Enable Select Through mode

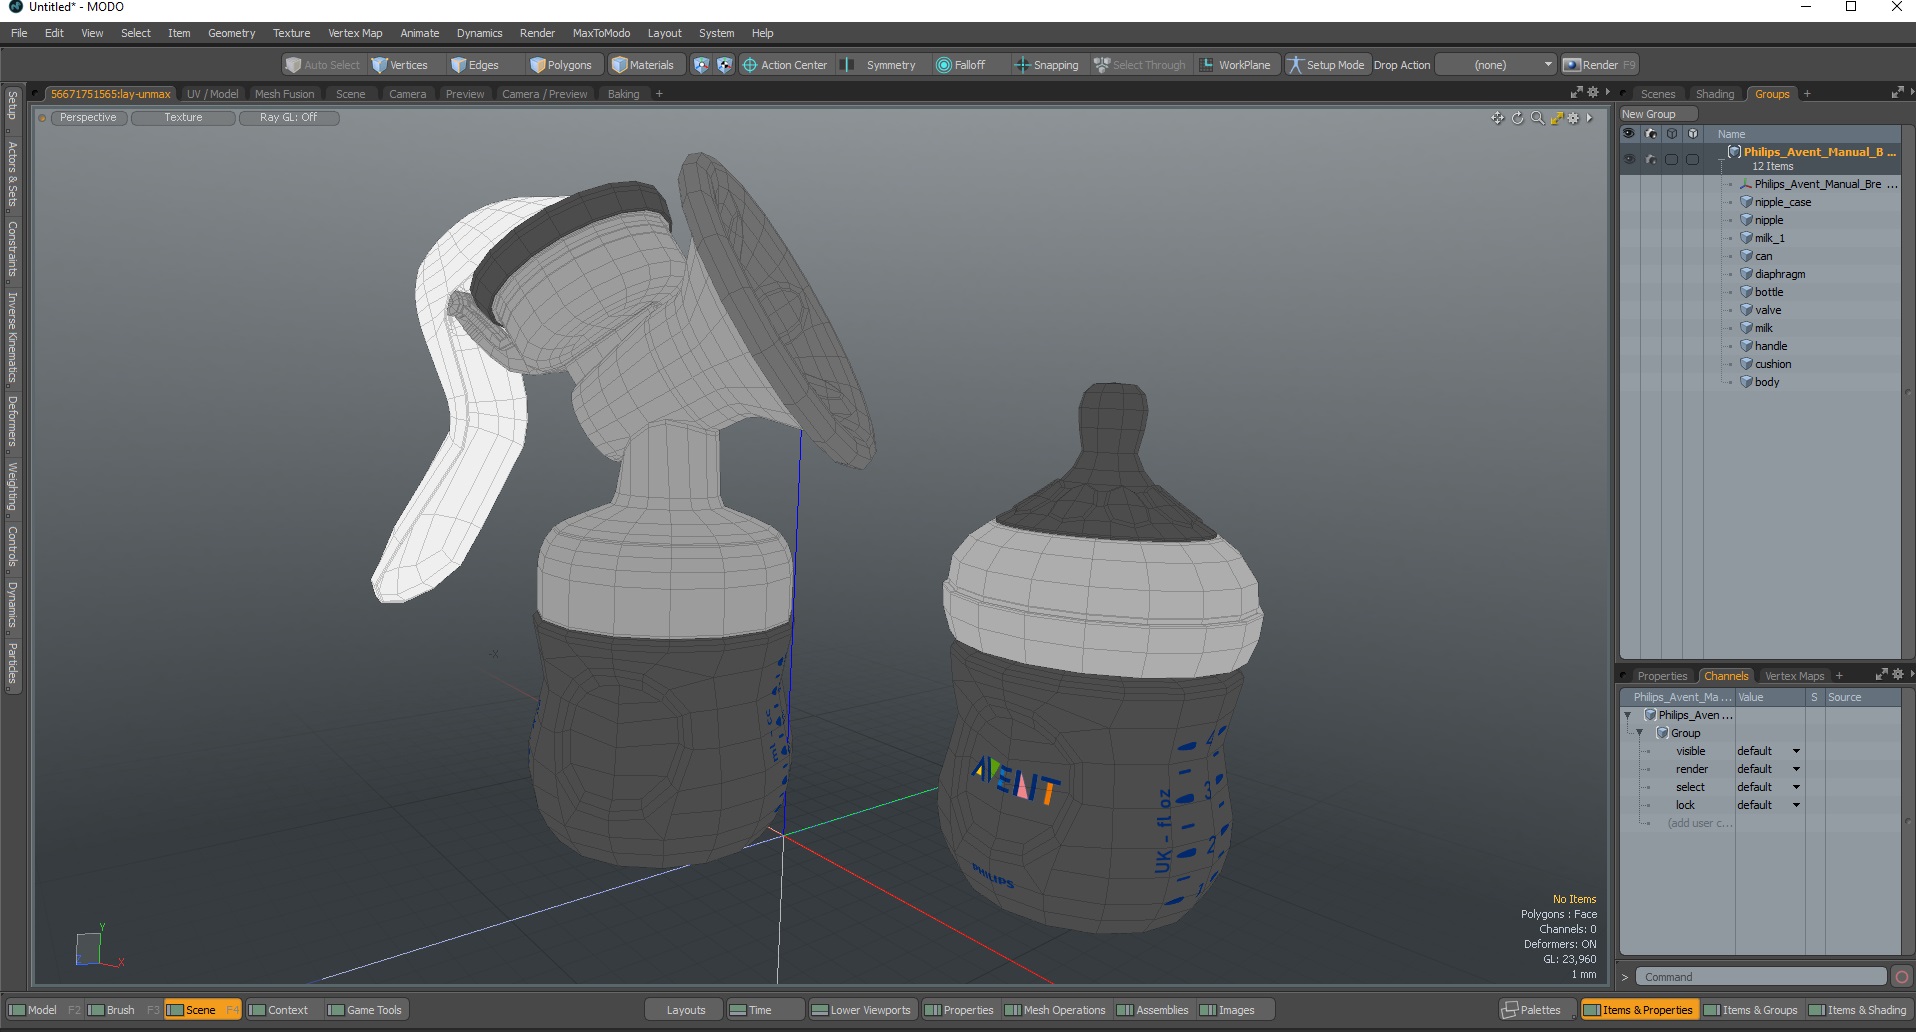click(x=1139, y=65)
